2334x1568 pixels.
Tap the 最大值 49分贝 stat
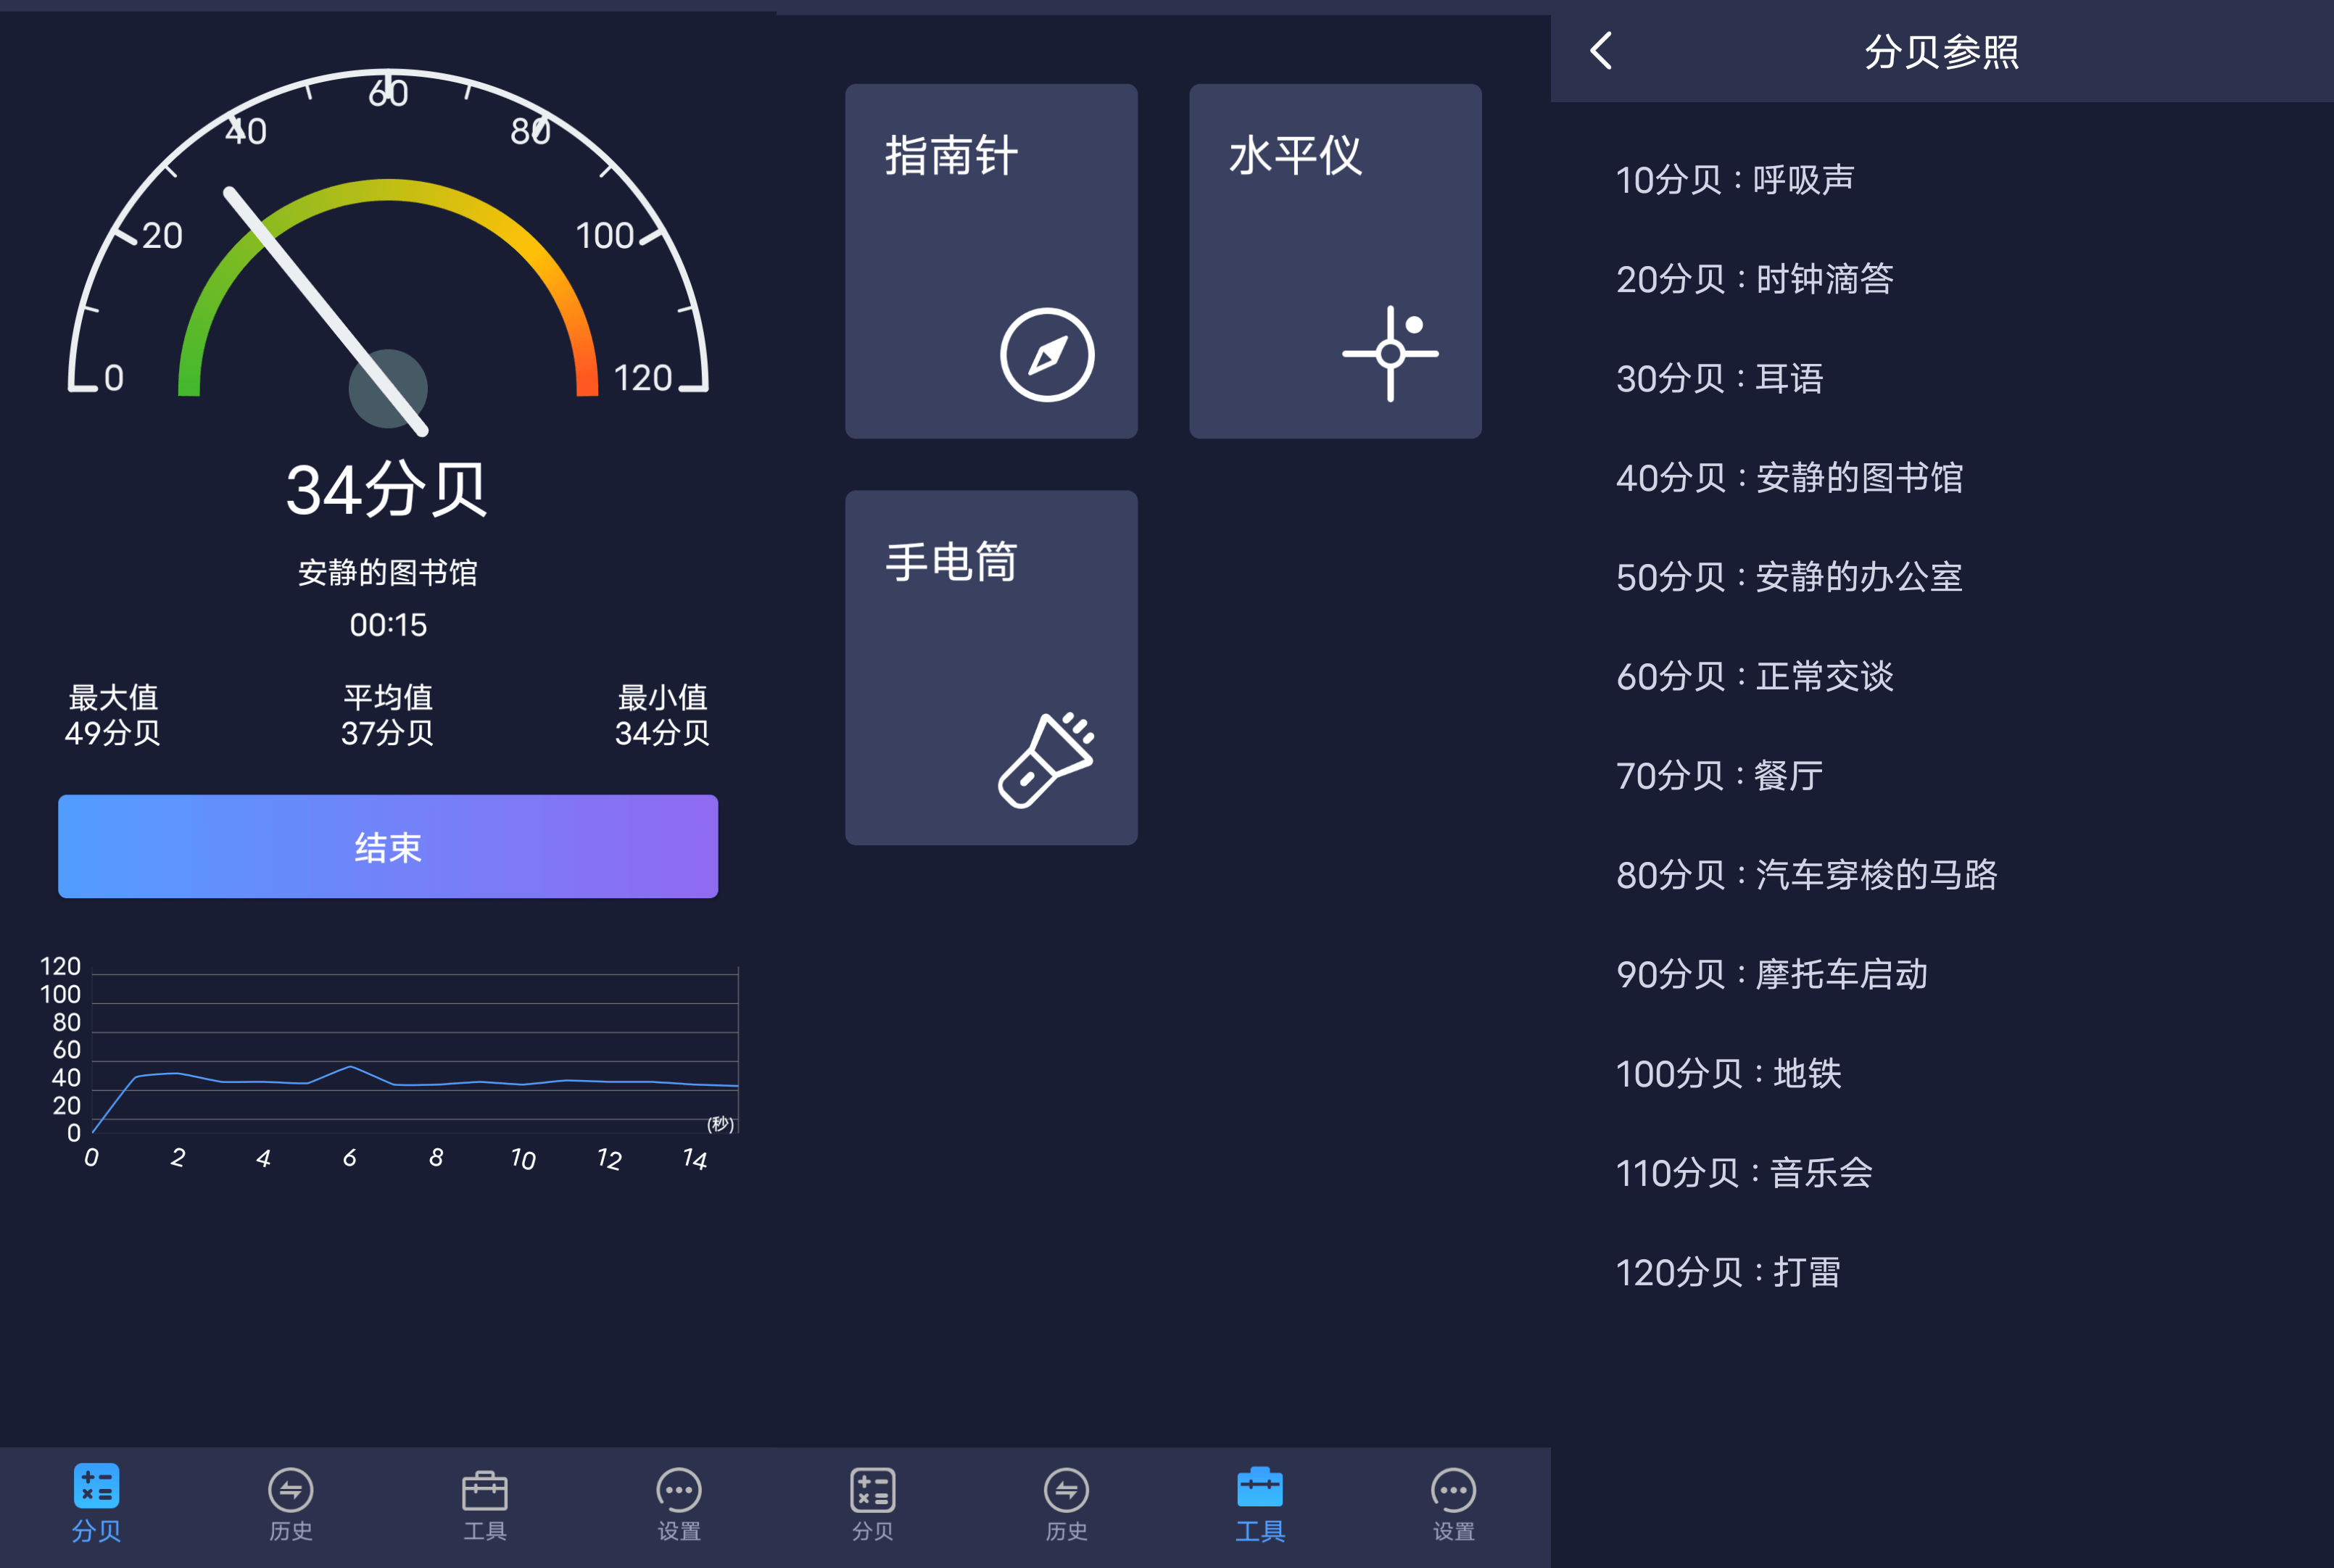[x=113, y=715]
